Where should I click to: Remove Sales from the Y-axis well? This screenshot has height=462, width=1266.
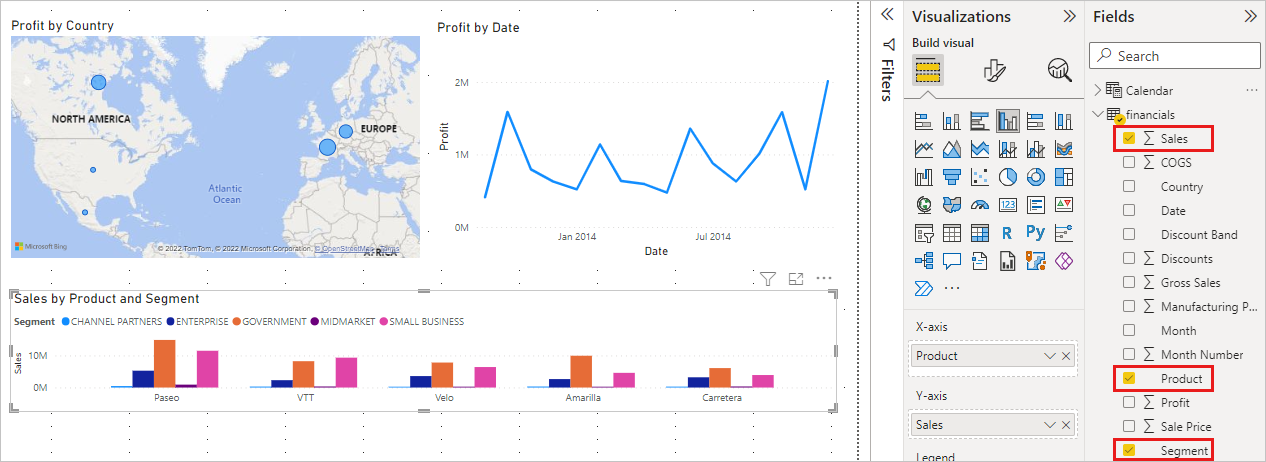tap(1066, 425)
